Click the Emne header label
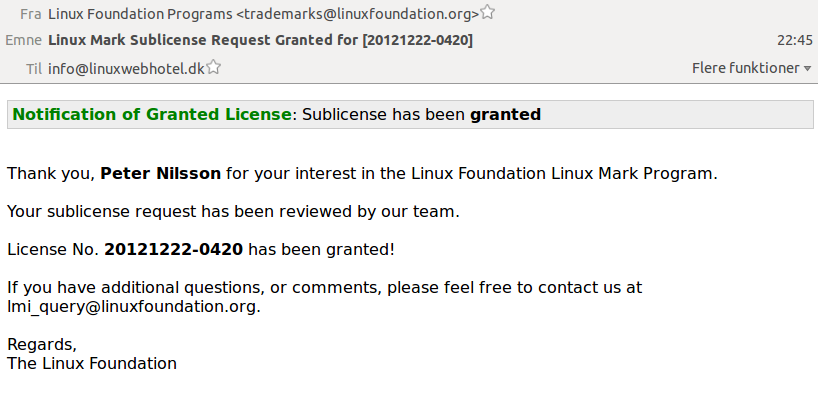This screenshot has width=818, height=409. pos(23,40)
